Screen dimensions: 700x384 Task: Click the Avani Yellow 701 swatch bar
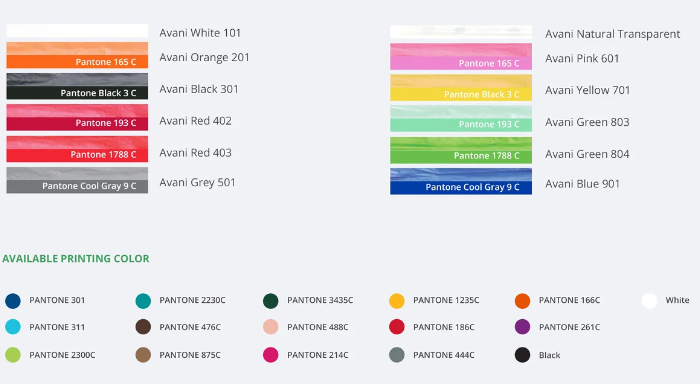pyautogui.click(x=461, y=88)
